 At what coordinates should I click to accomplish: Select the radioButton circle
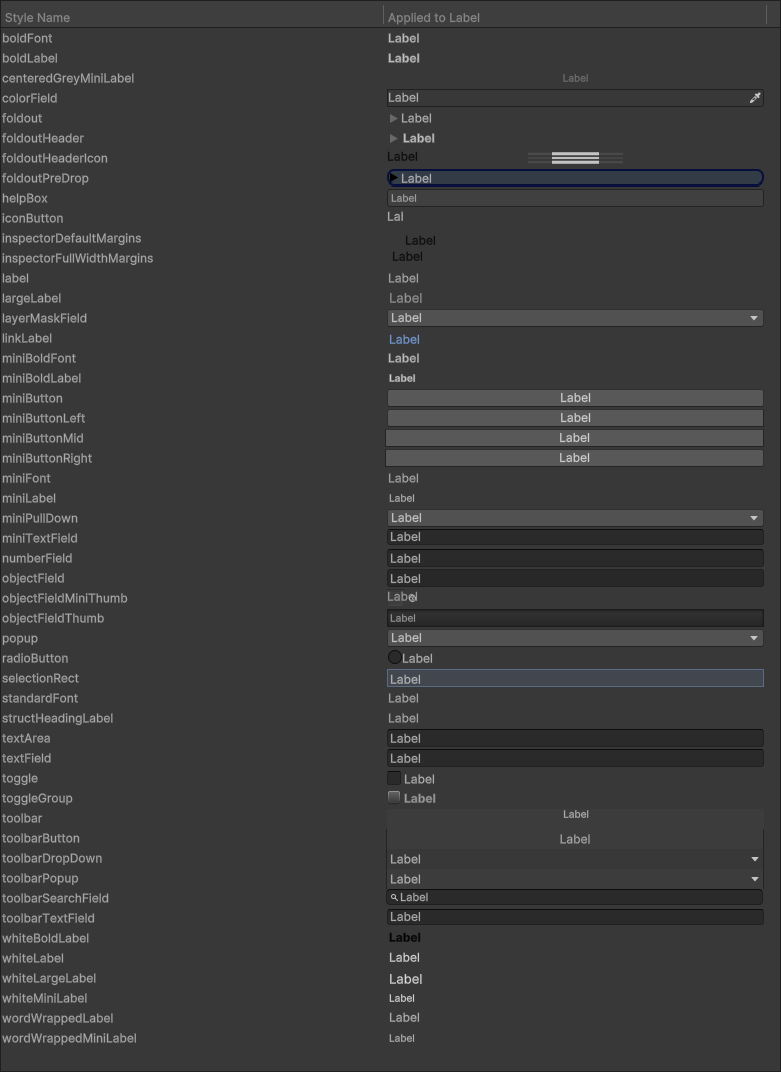coord(395,658)
